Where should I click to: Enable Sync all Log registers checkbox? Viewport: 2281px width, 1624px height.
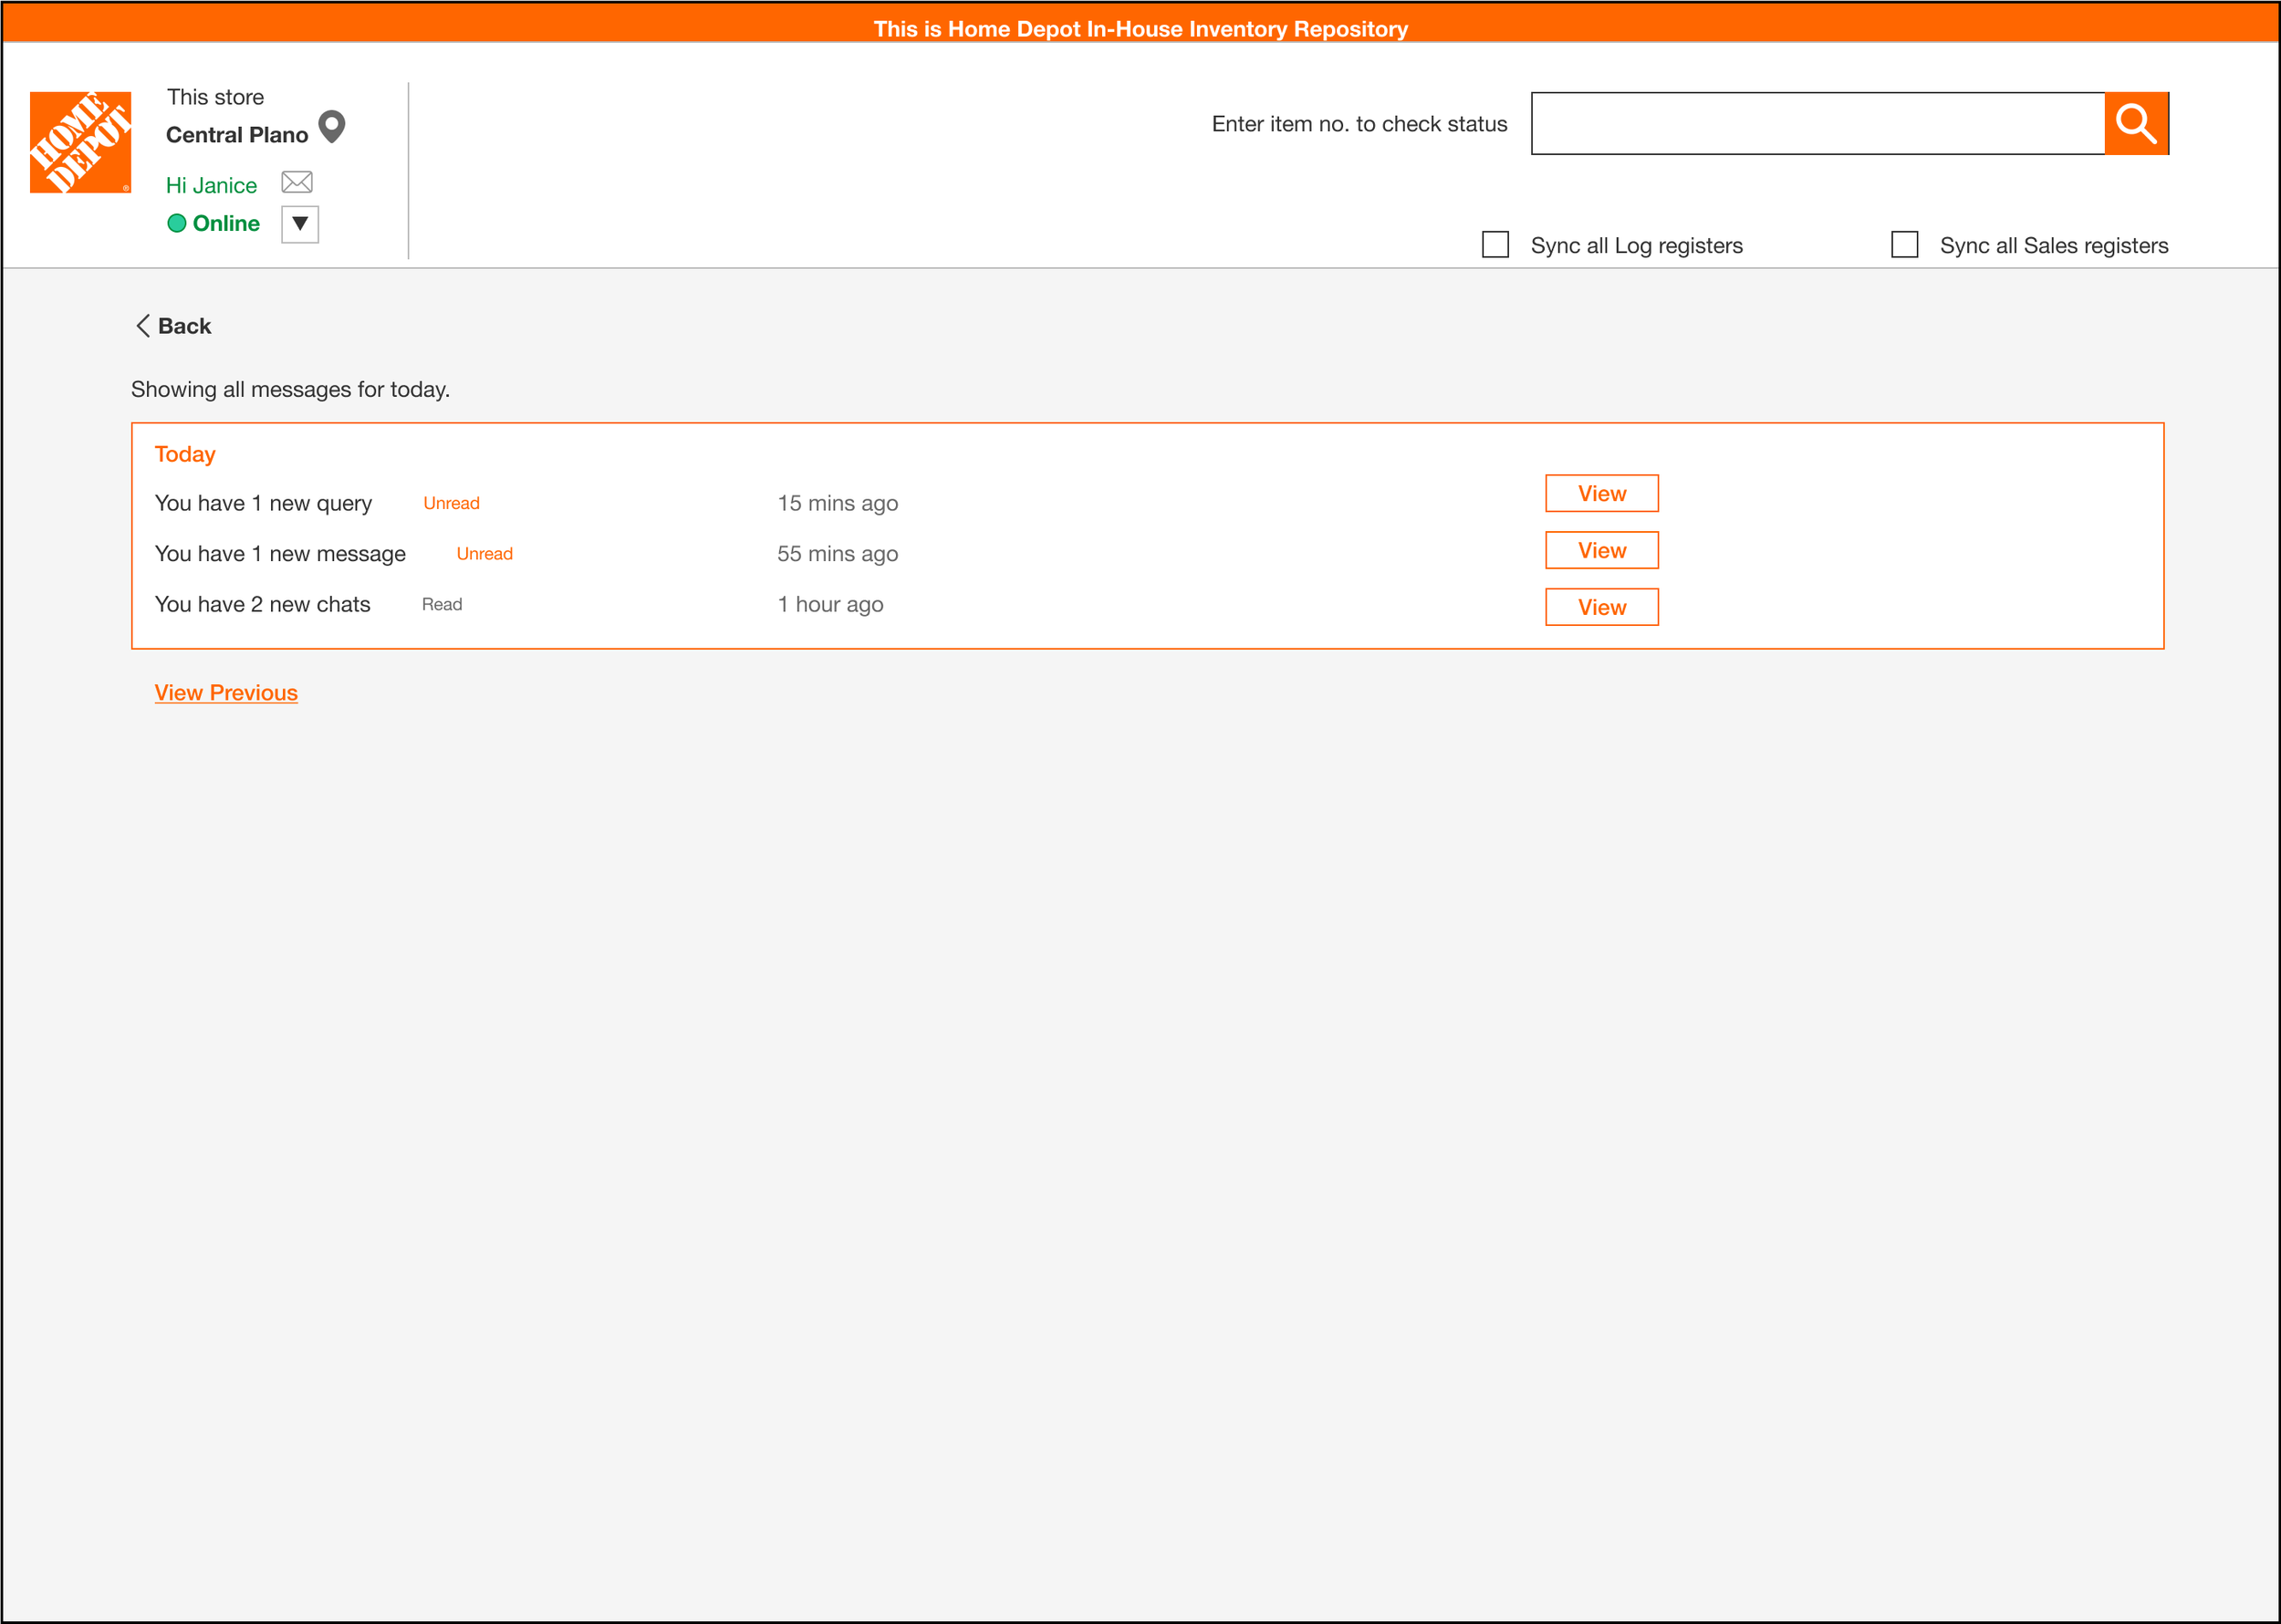[1495, 245]
